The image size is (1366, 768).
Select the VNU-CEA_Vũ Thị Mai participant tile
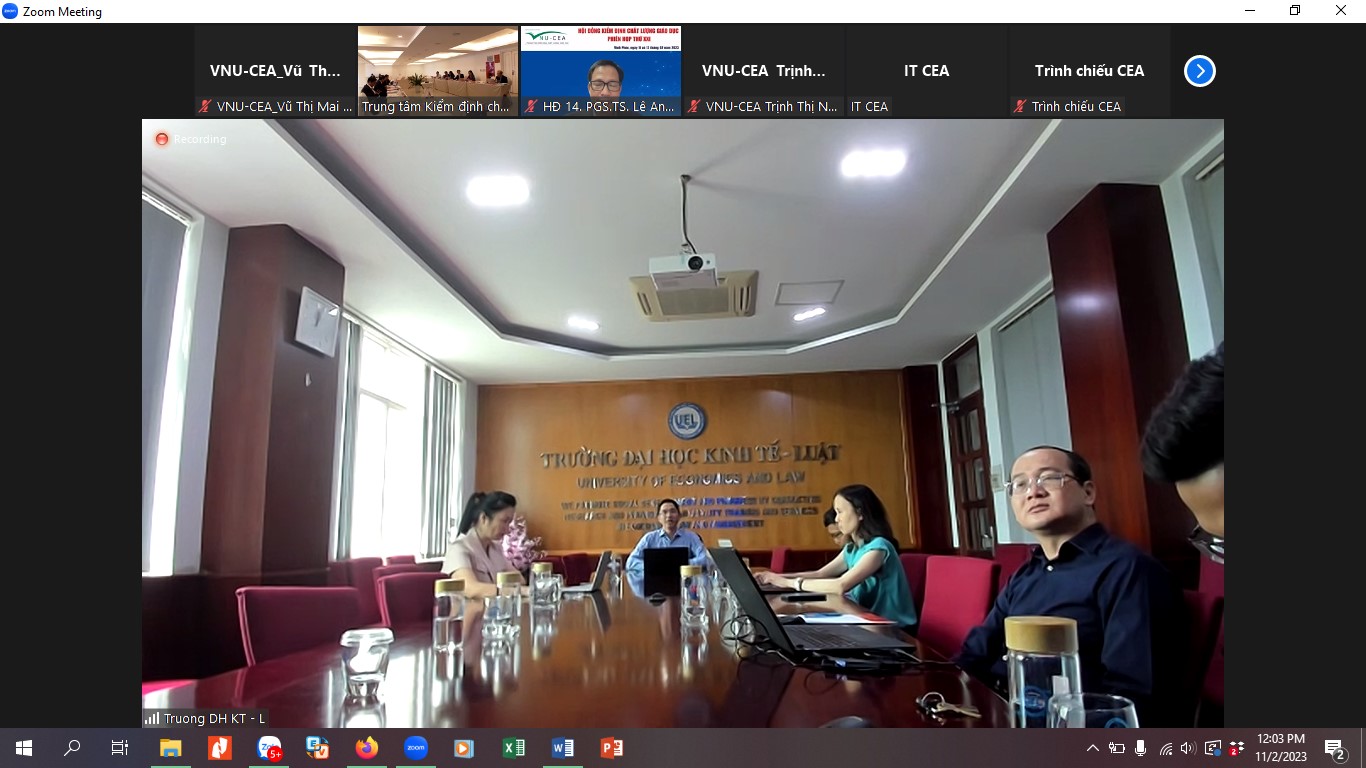(275, 71)
